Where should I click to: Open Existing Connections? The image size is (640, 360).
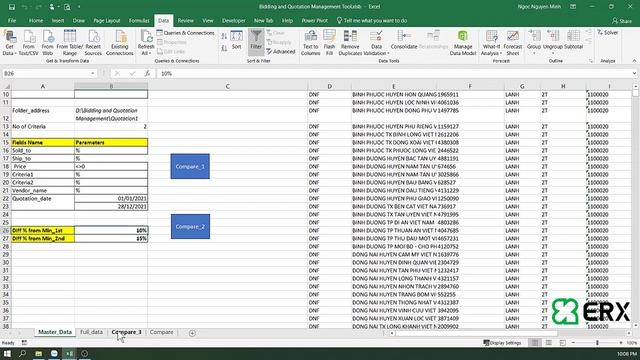tap(120, 43)
